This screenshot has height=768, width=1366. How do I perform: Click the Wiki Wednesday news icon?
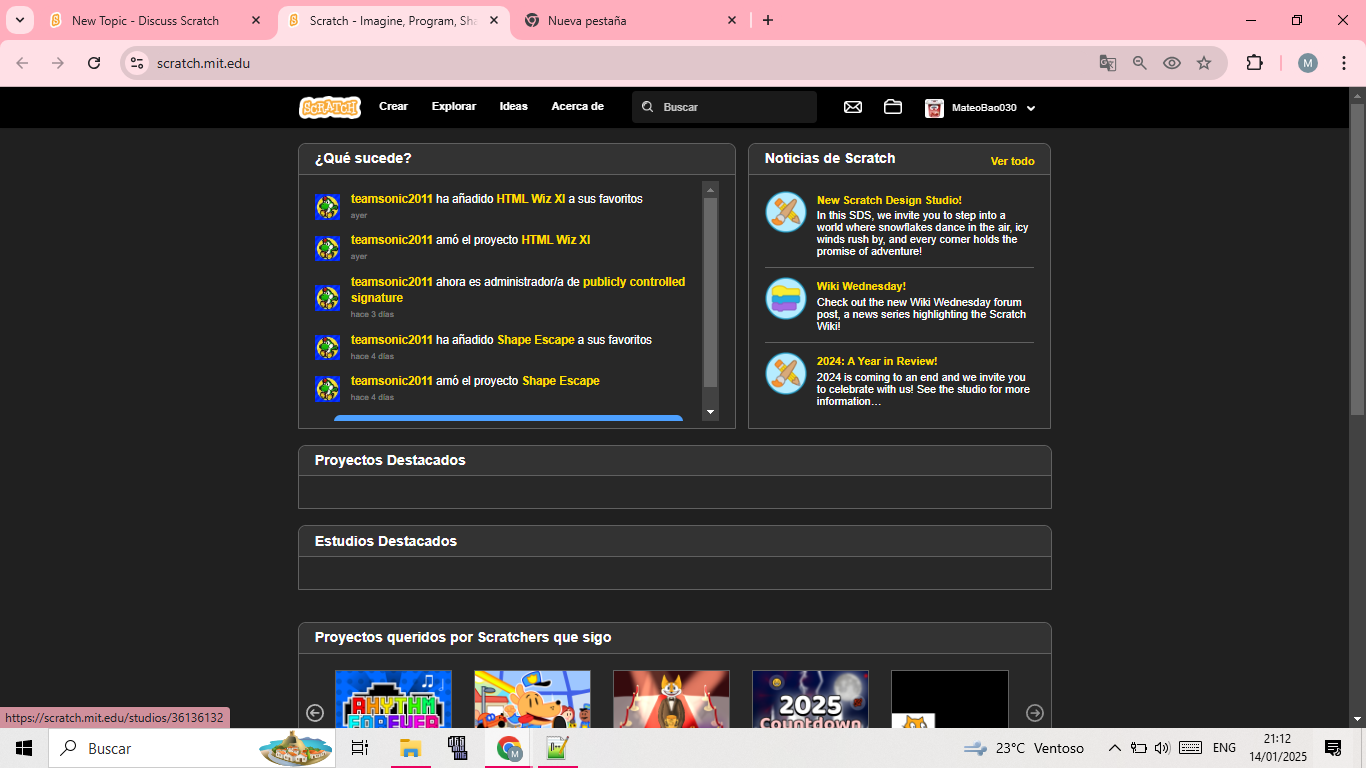coord(786,298)
